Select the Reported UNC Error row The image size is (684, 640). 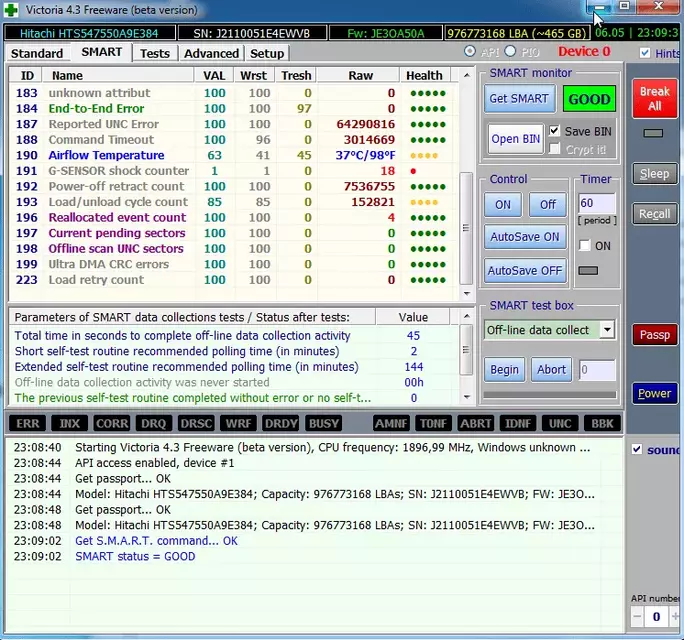[233, 124]
